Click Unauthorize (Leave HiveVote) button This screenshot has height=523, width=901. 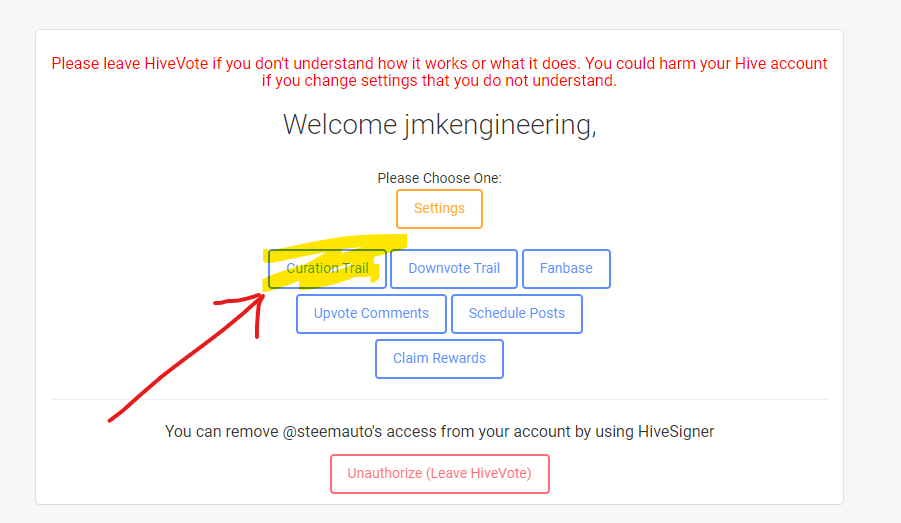point(440,474)
